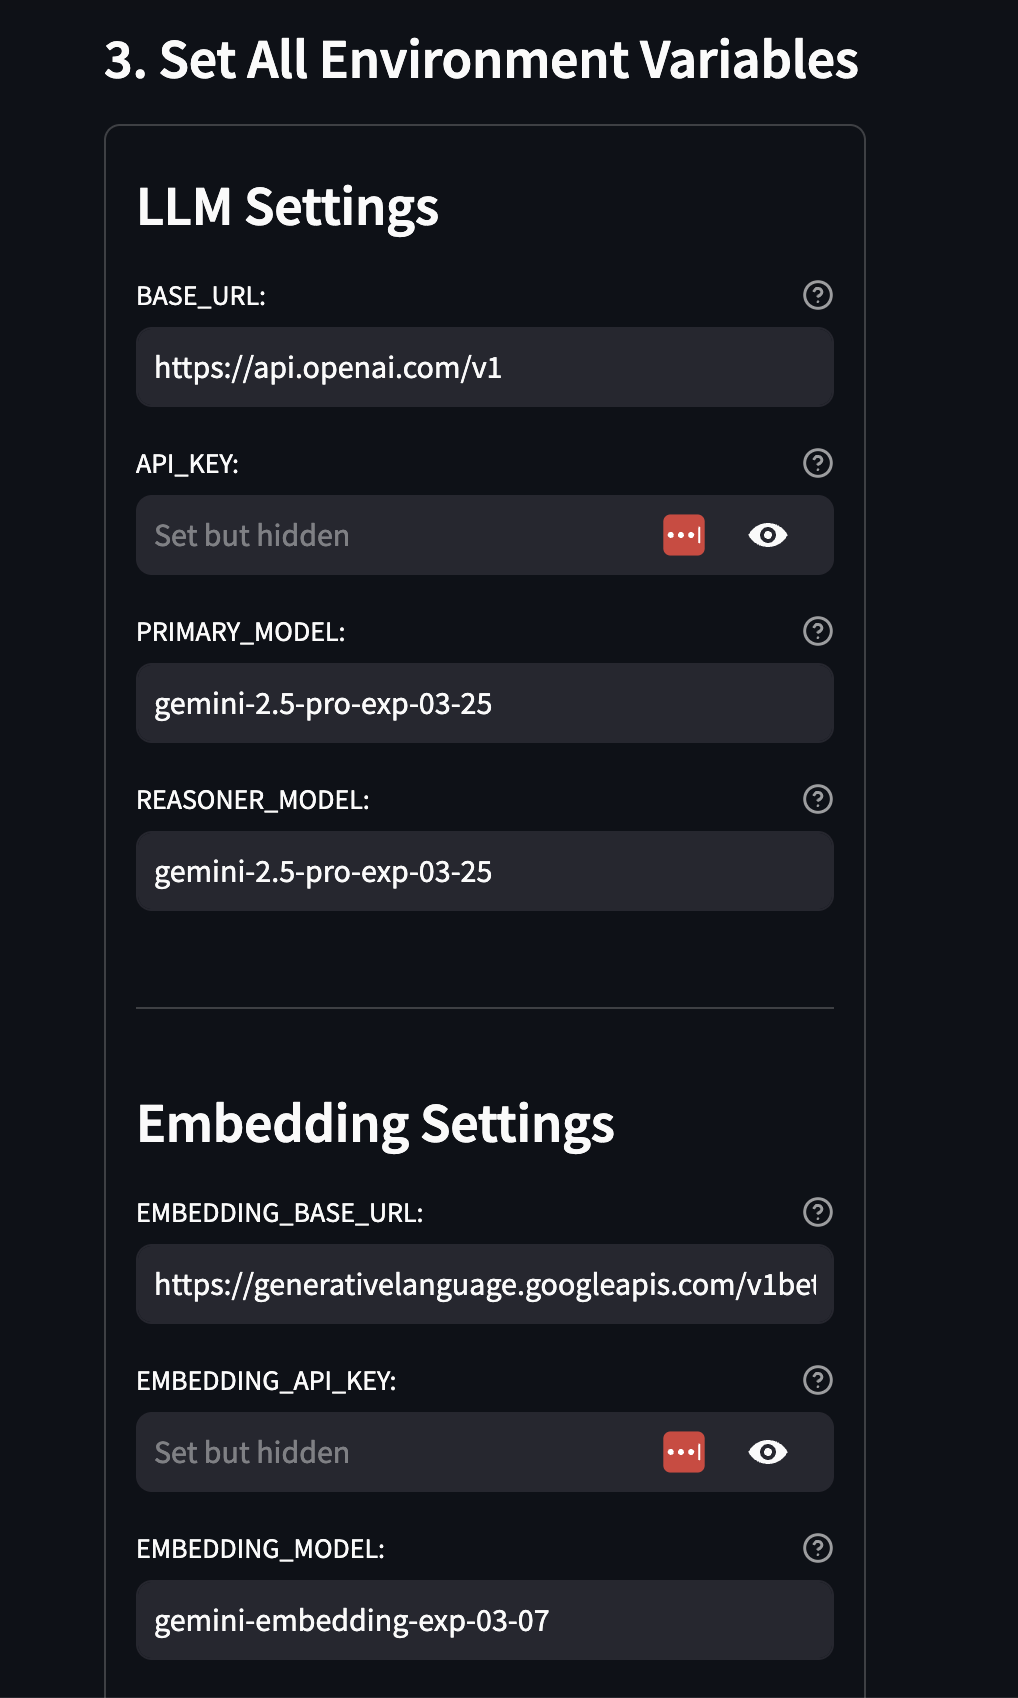Select the PRIMARY_MODEL text box
The width and height of the screenshot is (1018, 1698).
tap(485, 703)
